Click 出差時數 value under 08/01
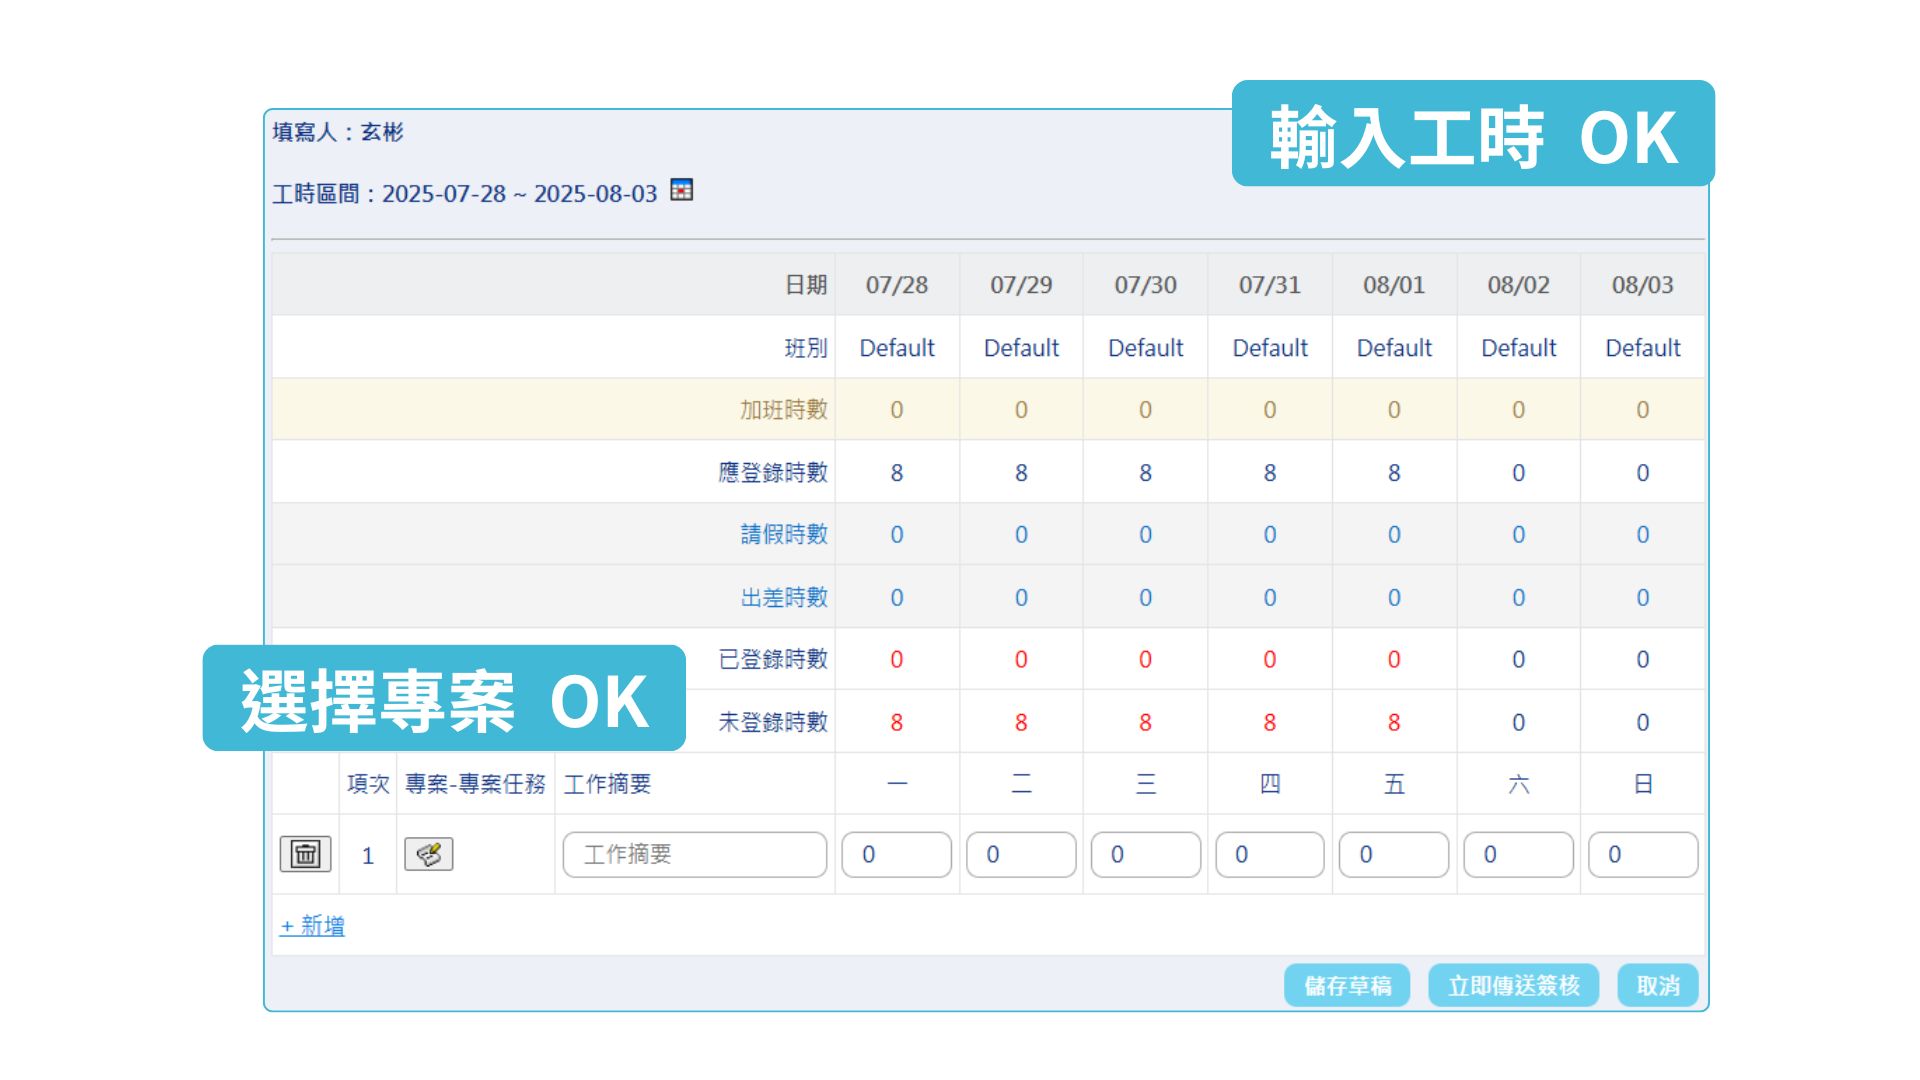The height and width of the screenshot is (1080, 1920). point(1393,598)
